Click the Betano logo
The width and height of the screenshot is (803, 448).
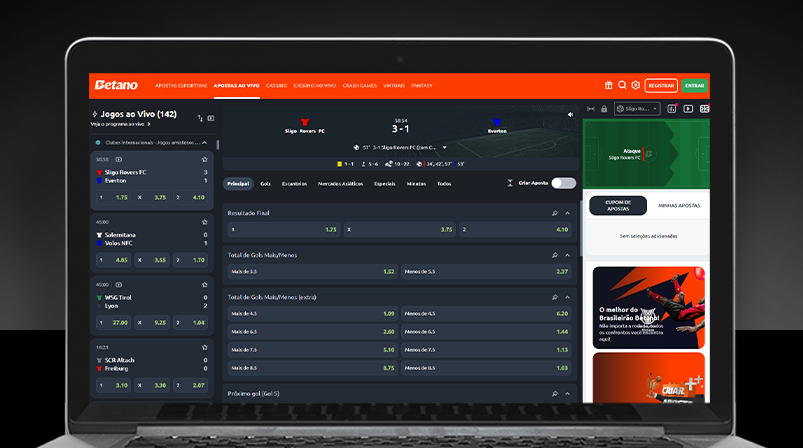116,85
